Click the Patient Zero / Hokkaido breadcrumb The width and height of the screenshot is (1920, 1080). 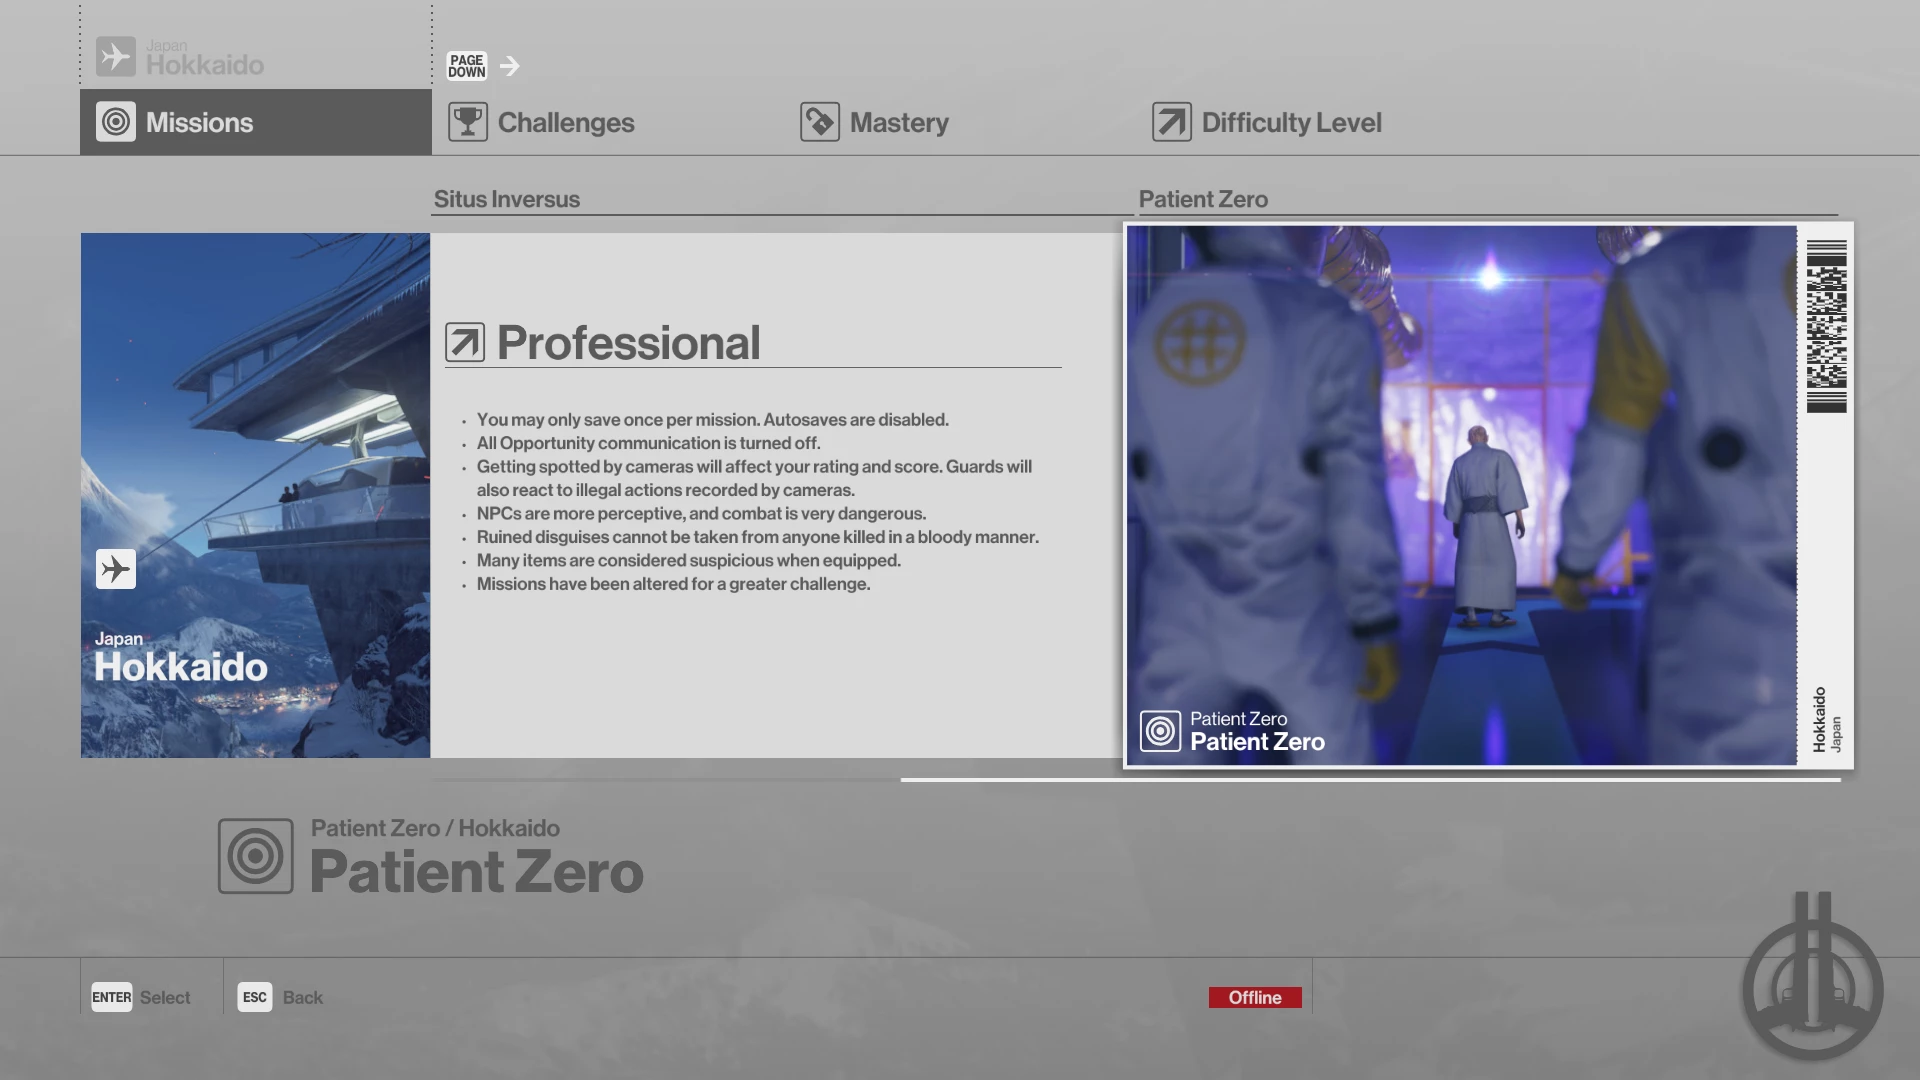coord(435,828)
